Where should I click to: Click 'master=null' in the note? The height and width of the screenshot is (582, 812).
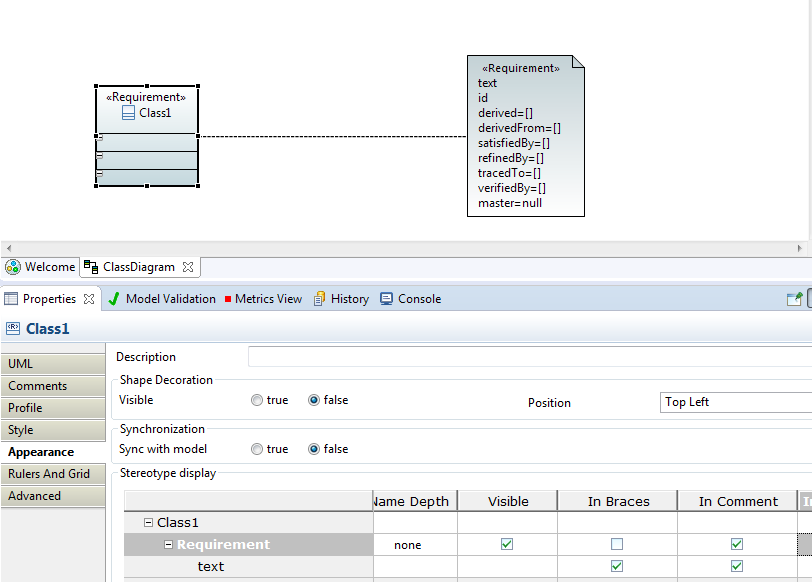click(x=510, y=203)
